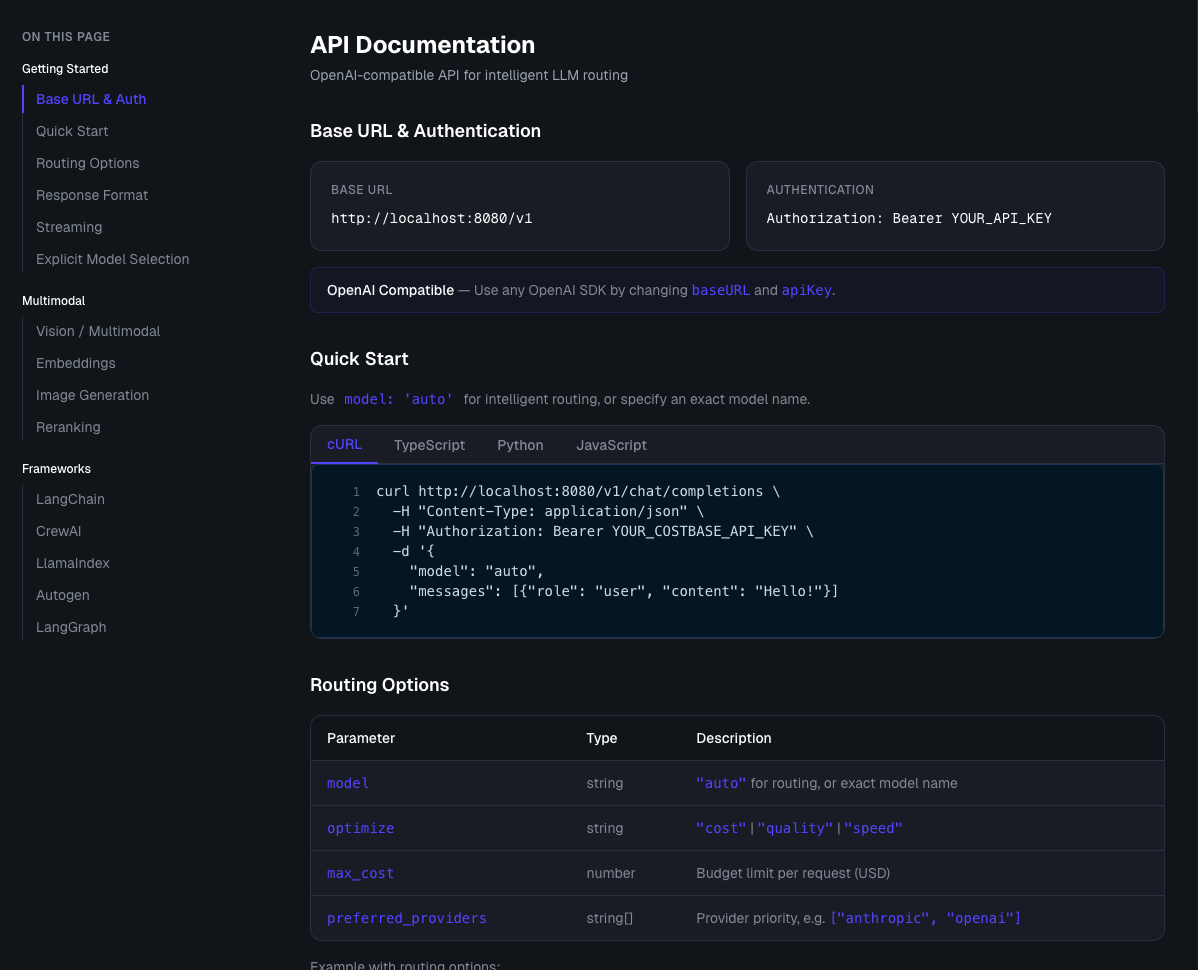Navigate to the Reranking section
The width and height of the screenshot is (1198, 970).
click(68, 427)
